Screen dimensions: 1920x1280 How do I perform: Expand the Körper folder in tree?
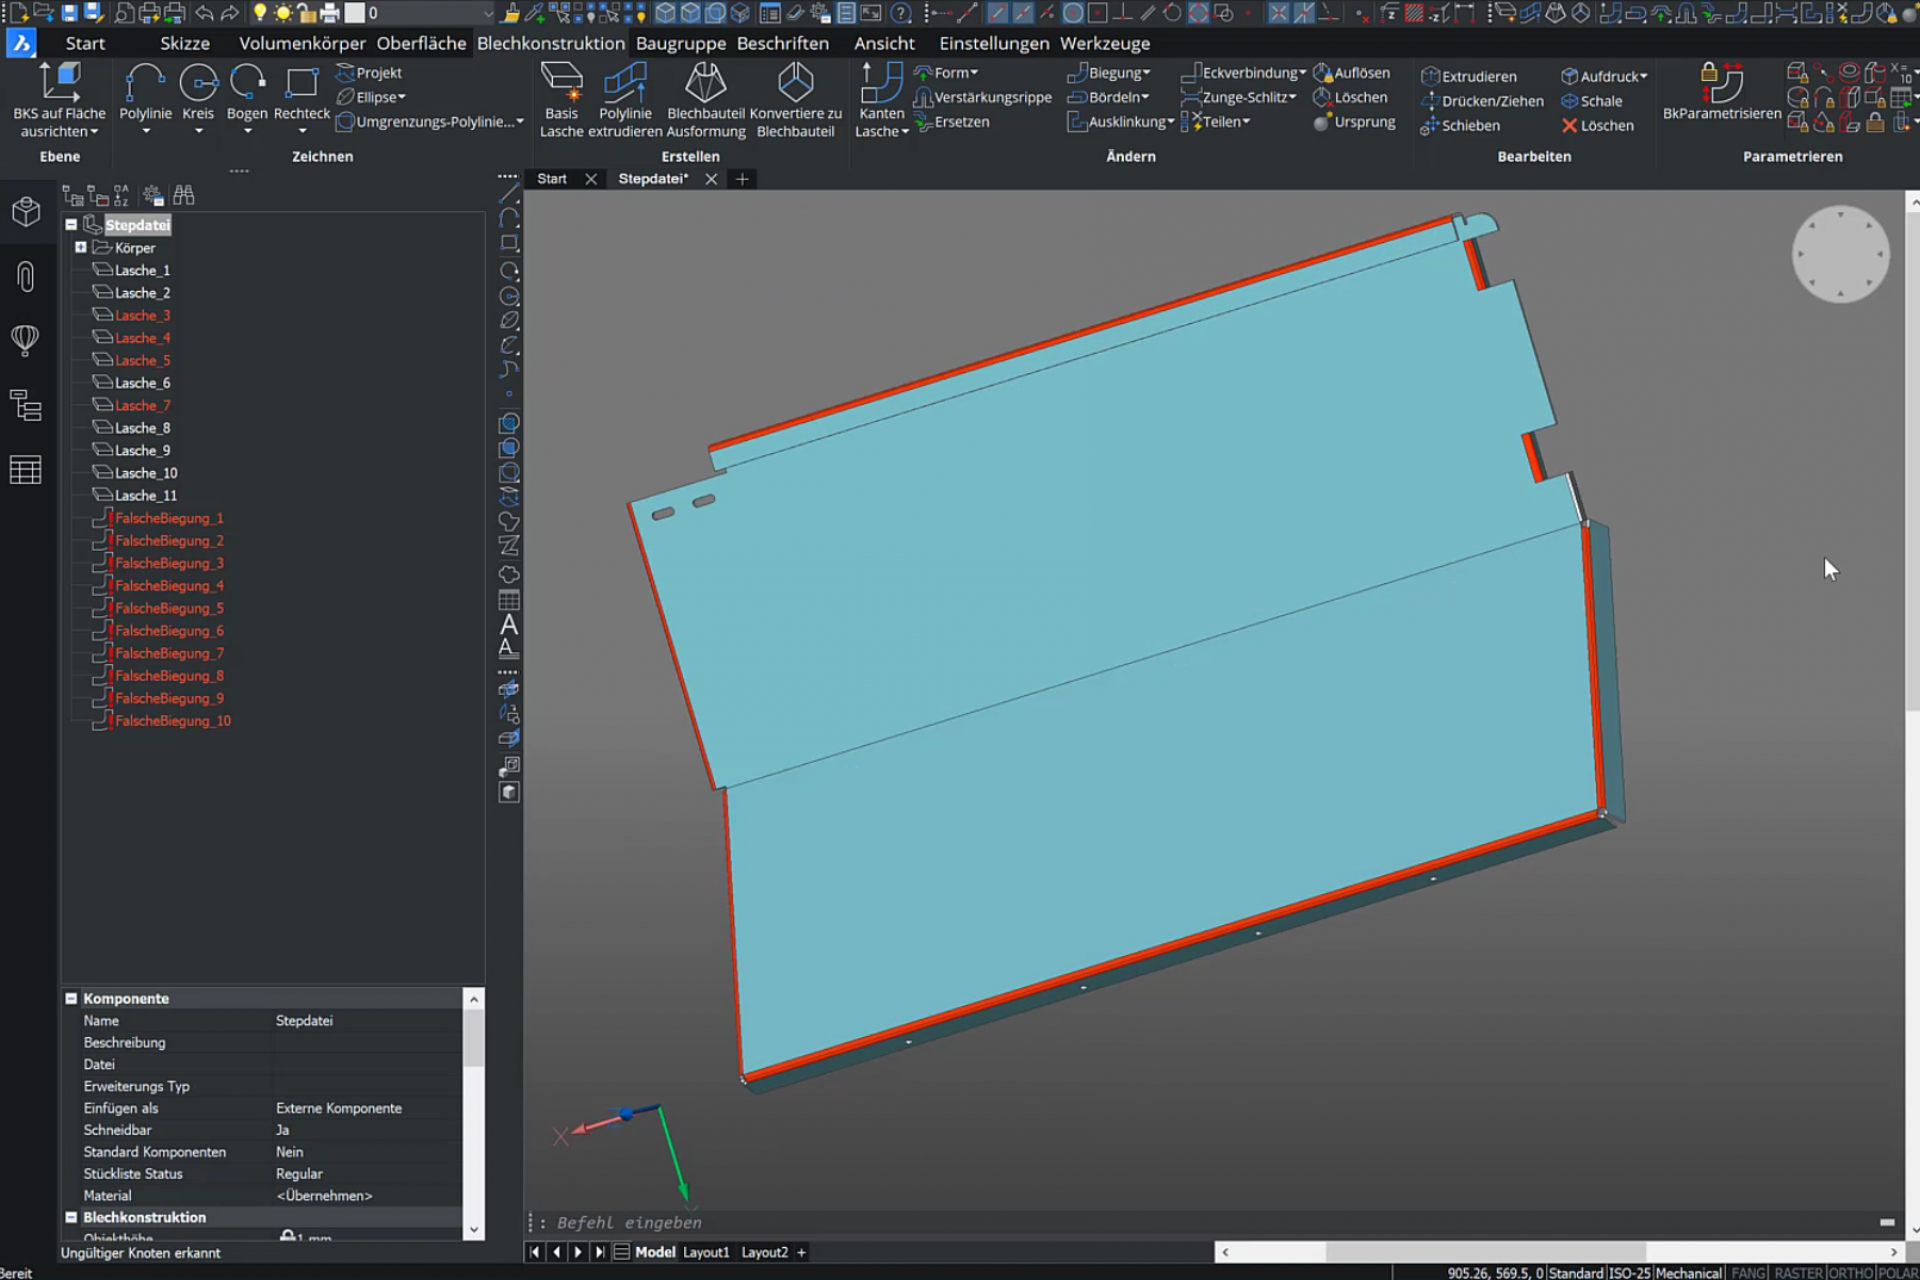pos(81,247)
